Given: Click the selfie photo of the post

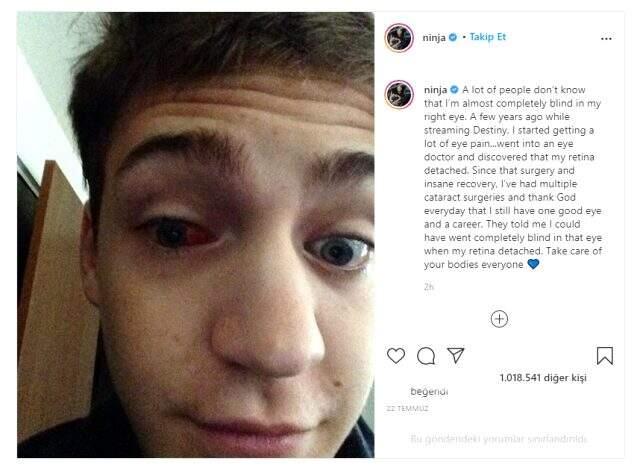Looking at the screenshot, I should pyautogui.click(x=196, y=235).
